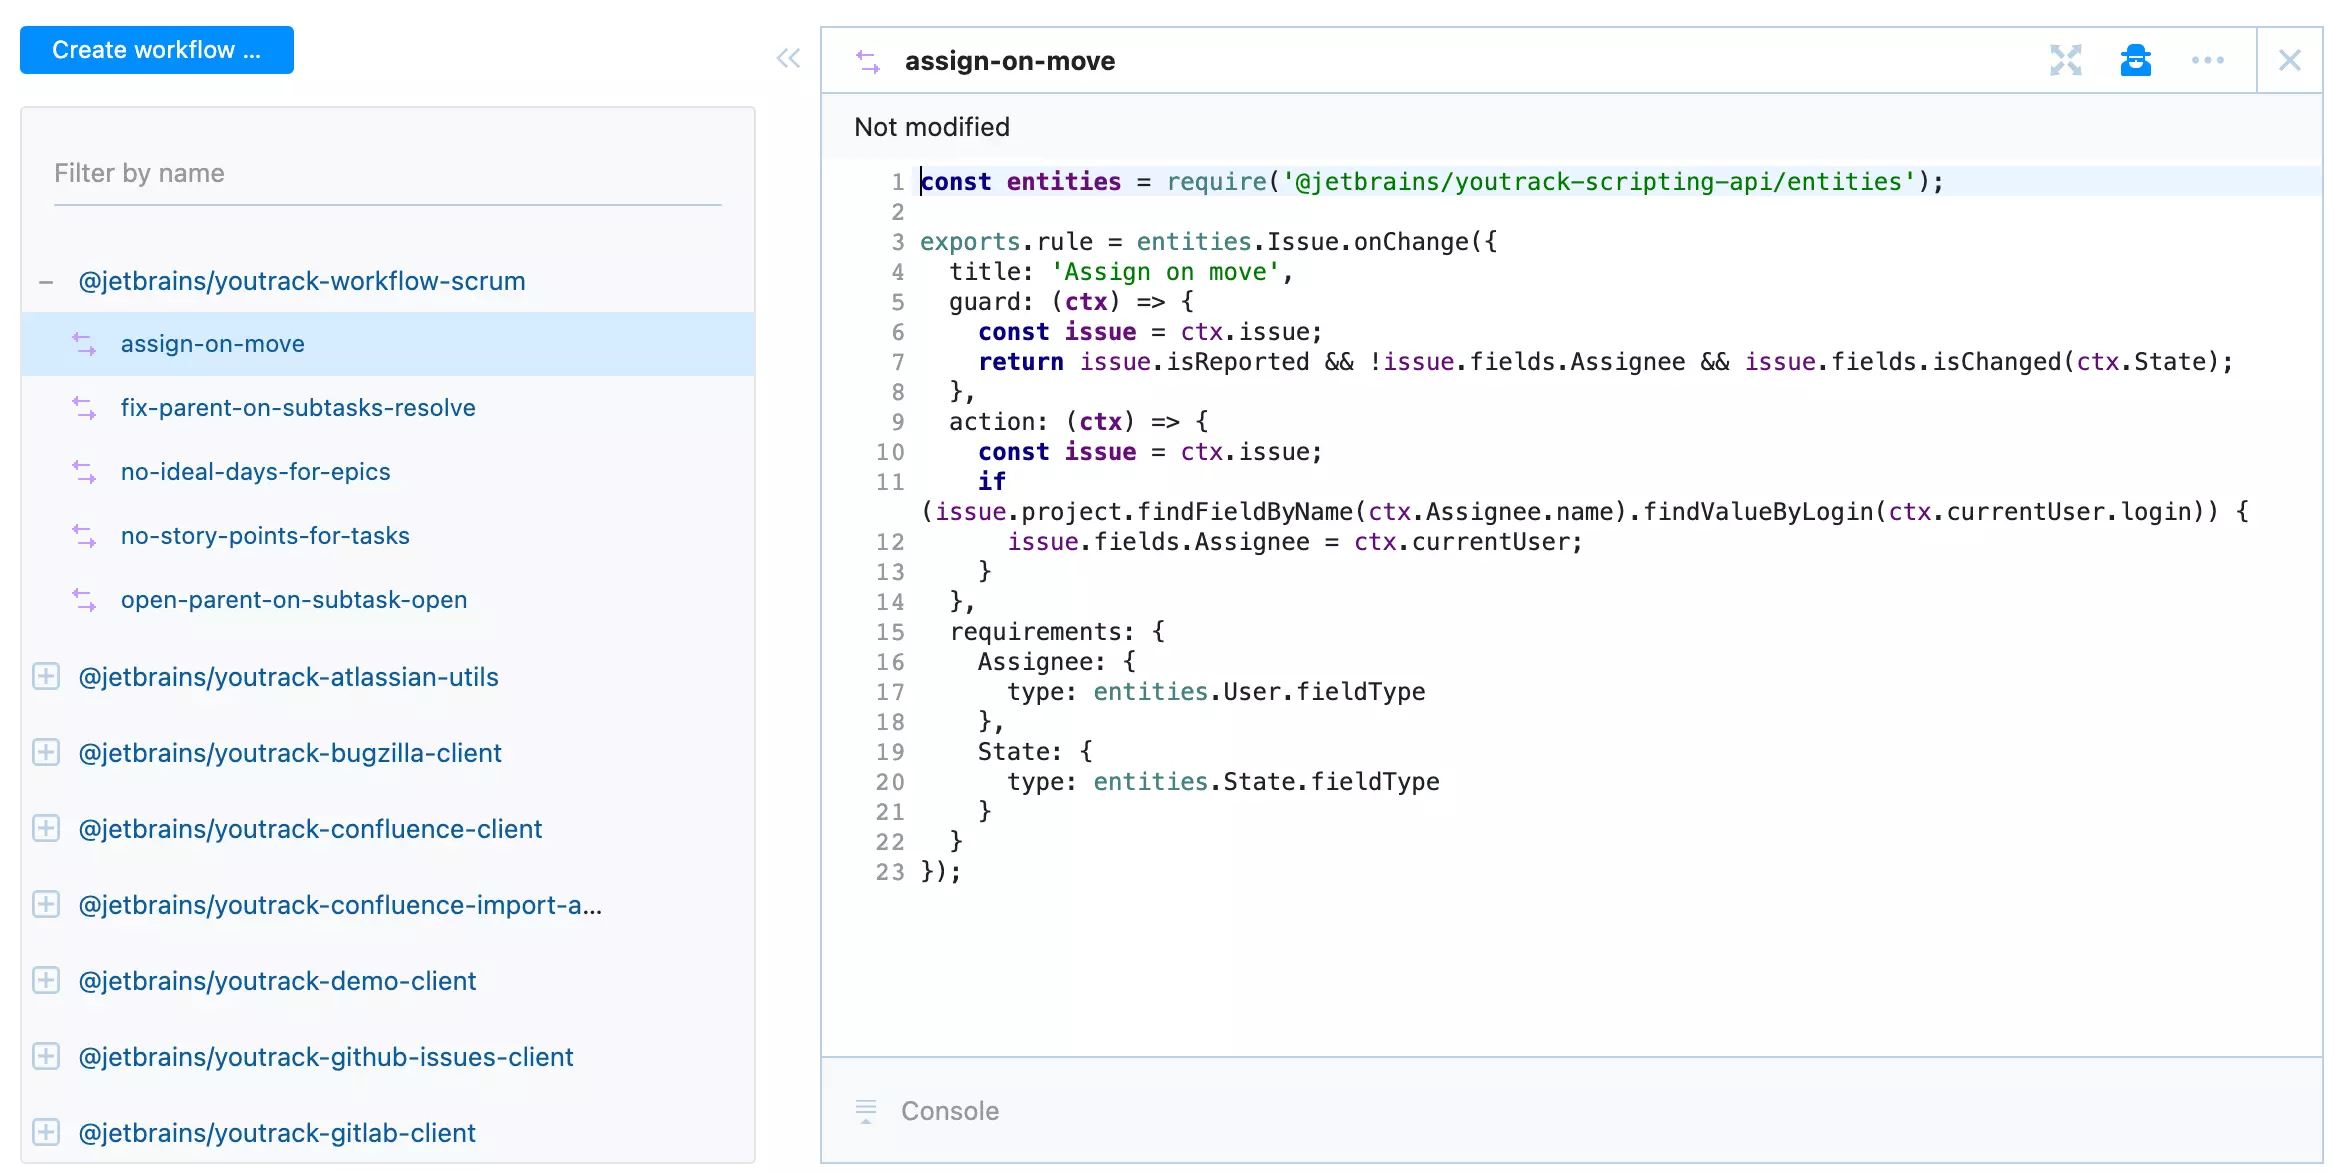Click the more options ellipsis icon
Image resolution: width=2334 pixels, height=1174 pixels.
pos(2208,60)
